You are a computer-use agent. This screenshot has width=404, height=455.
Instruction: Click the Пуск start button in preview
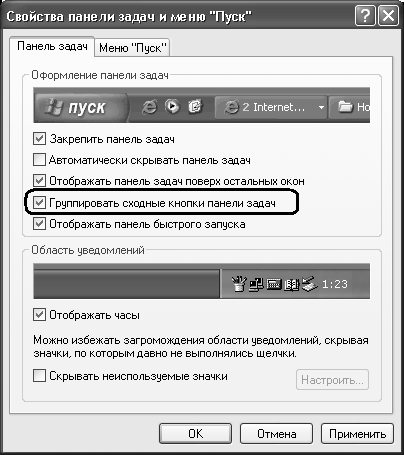(x=80, y=107)
